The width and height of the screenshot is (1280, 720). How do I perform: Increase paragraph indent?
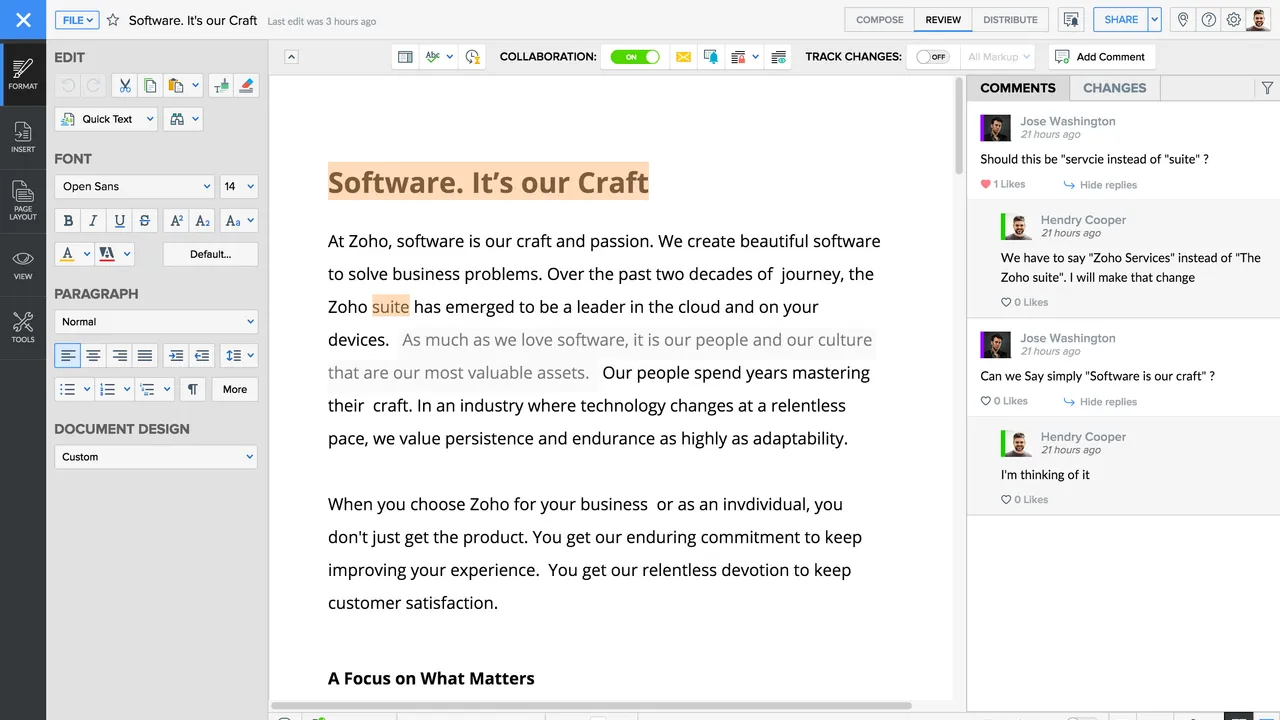click(176, 355)
